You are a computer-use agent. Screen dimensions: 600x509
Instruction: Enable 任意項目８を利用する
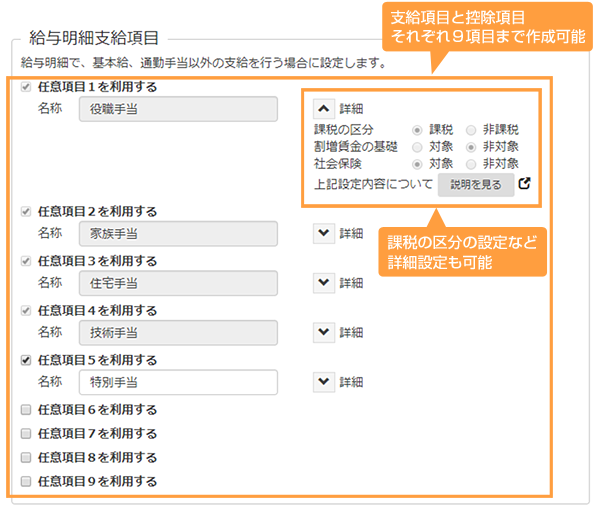pos(26,457)
